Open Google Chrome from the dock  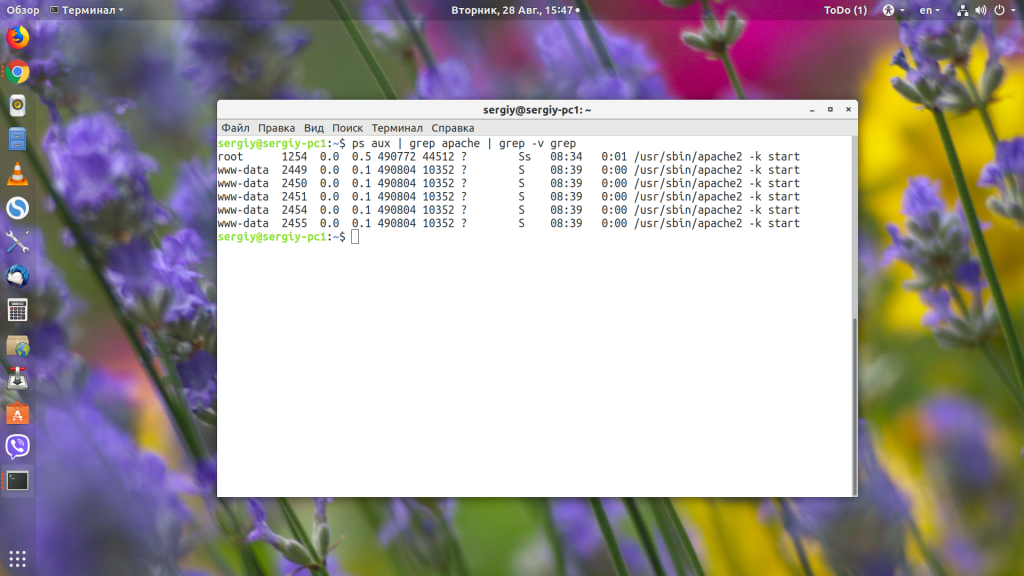pos(18,72)
